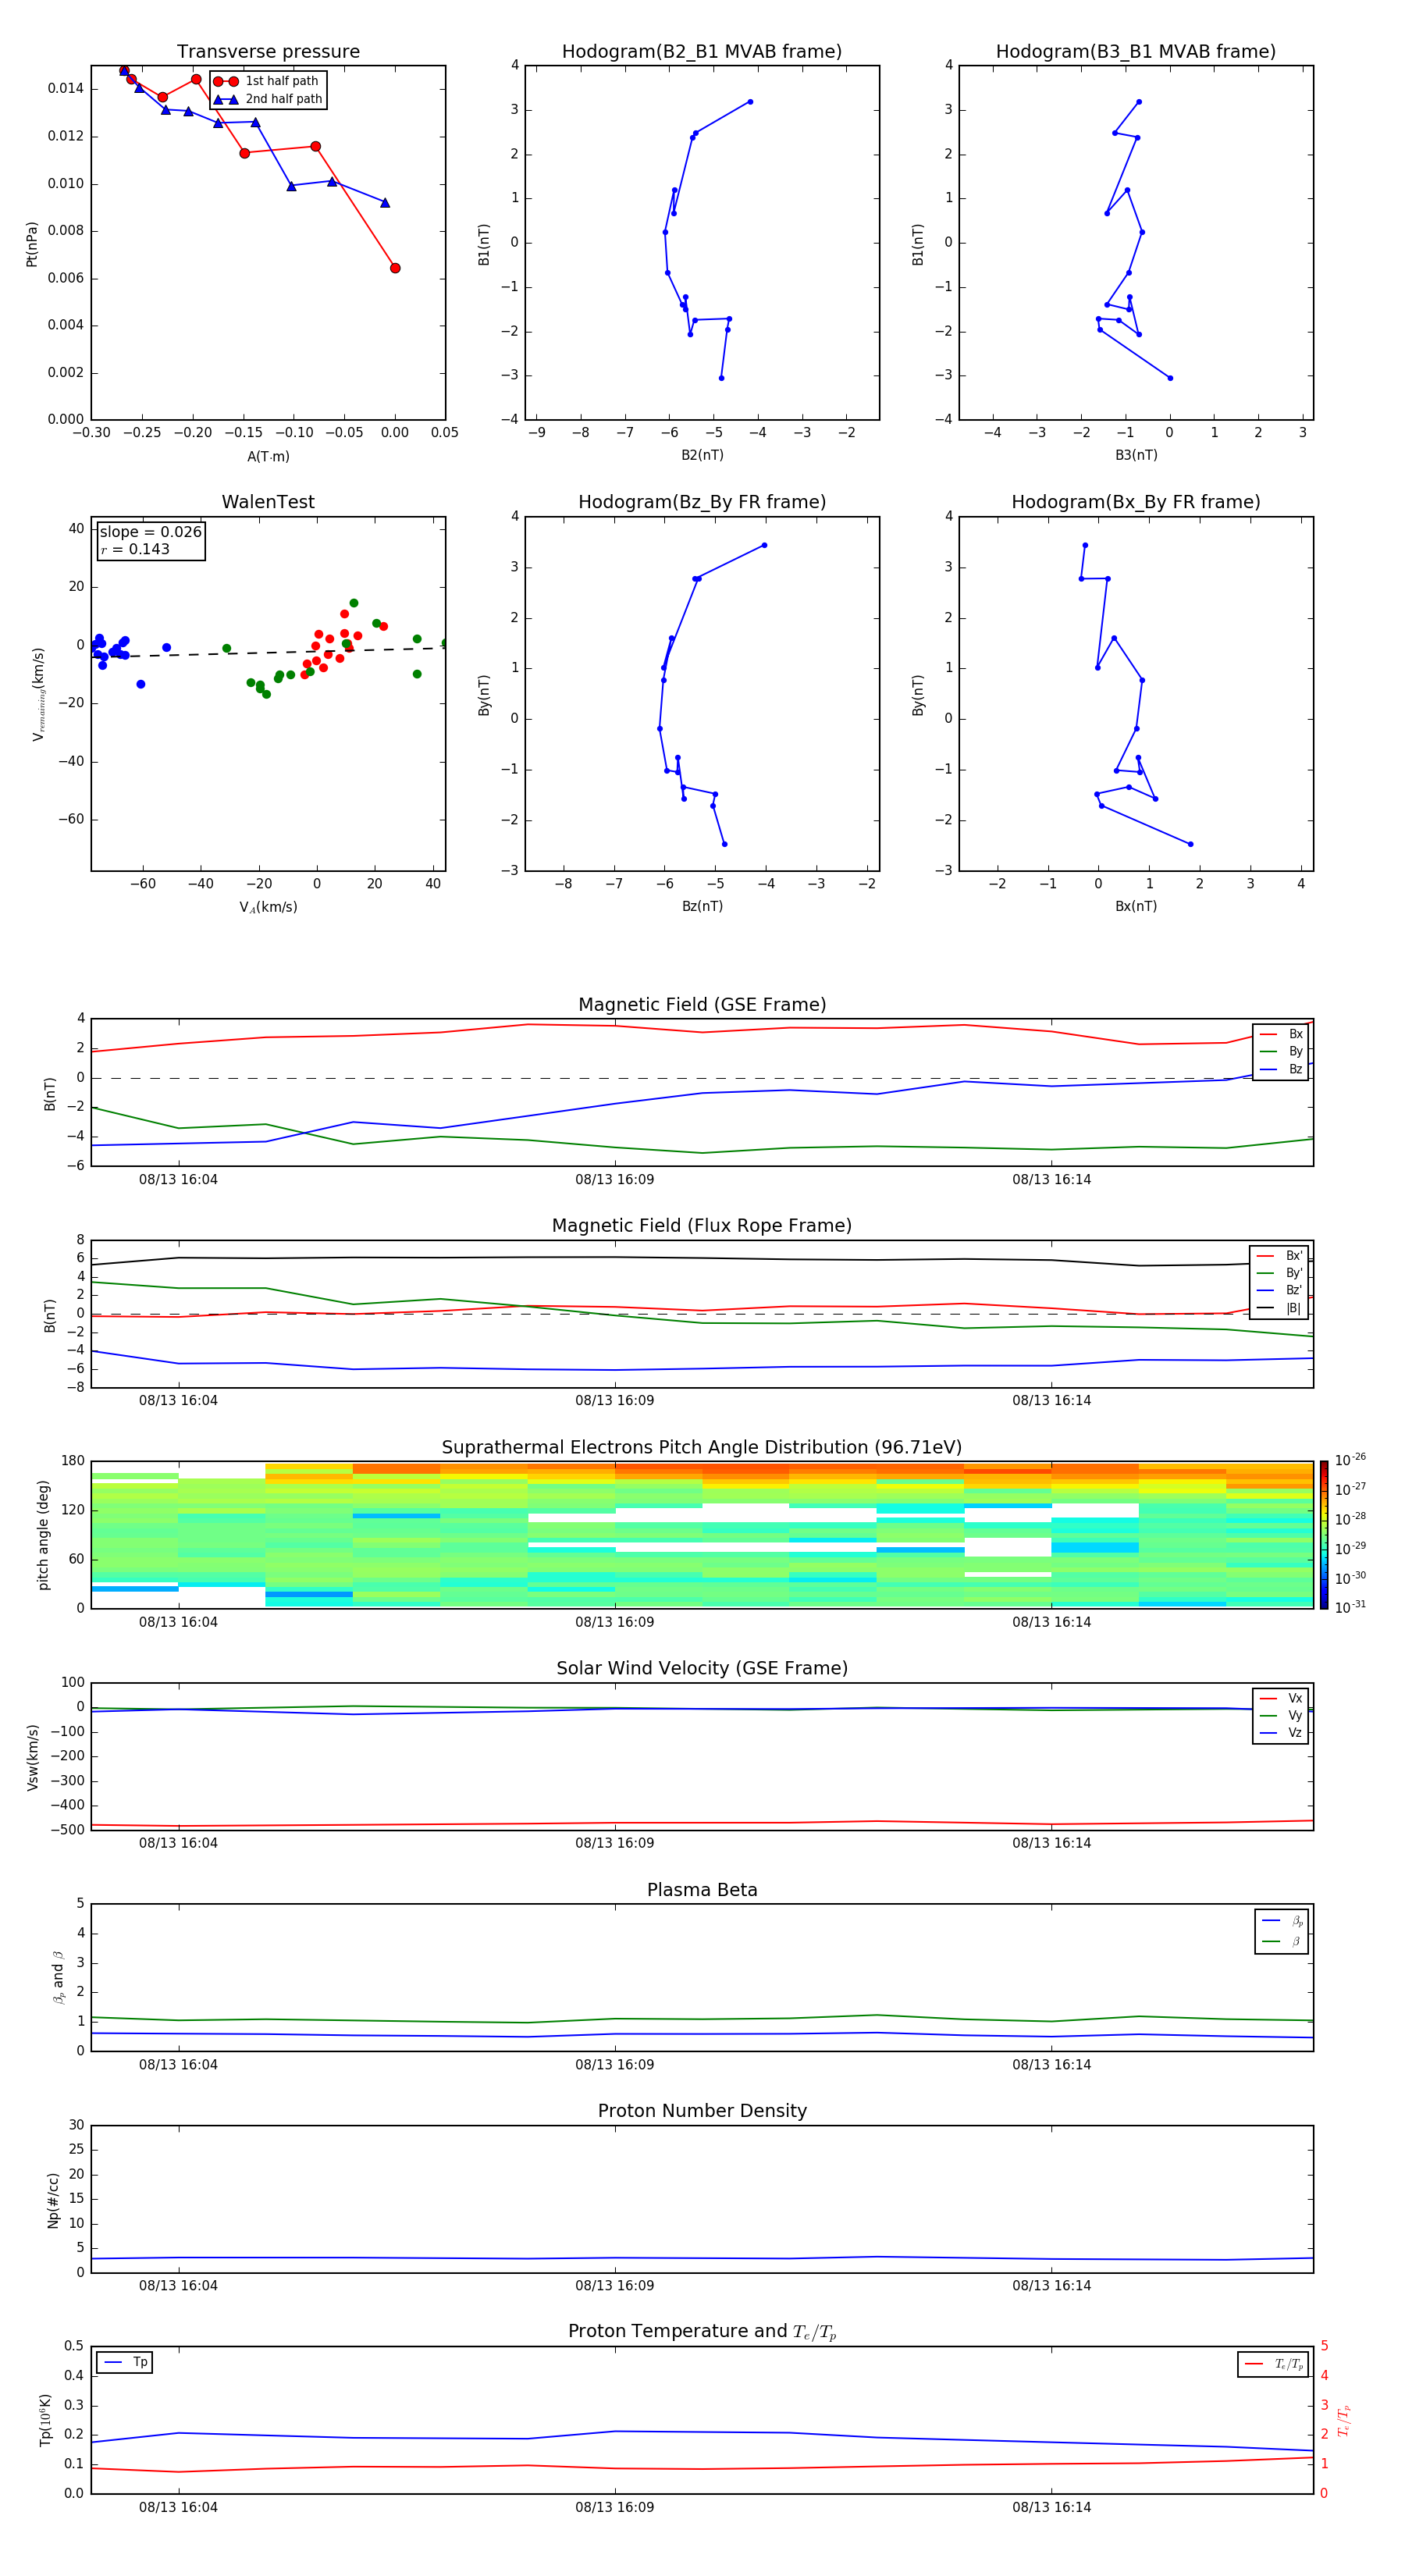Click the 'Proton Number Density' title
Viewport: 1405px width, 2576px height.
702,2111
